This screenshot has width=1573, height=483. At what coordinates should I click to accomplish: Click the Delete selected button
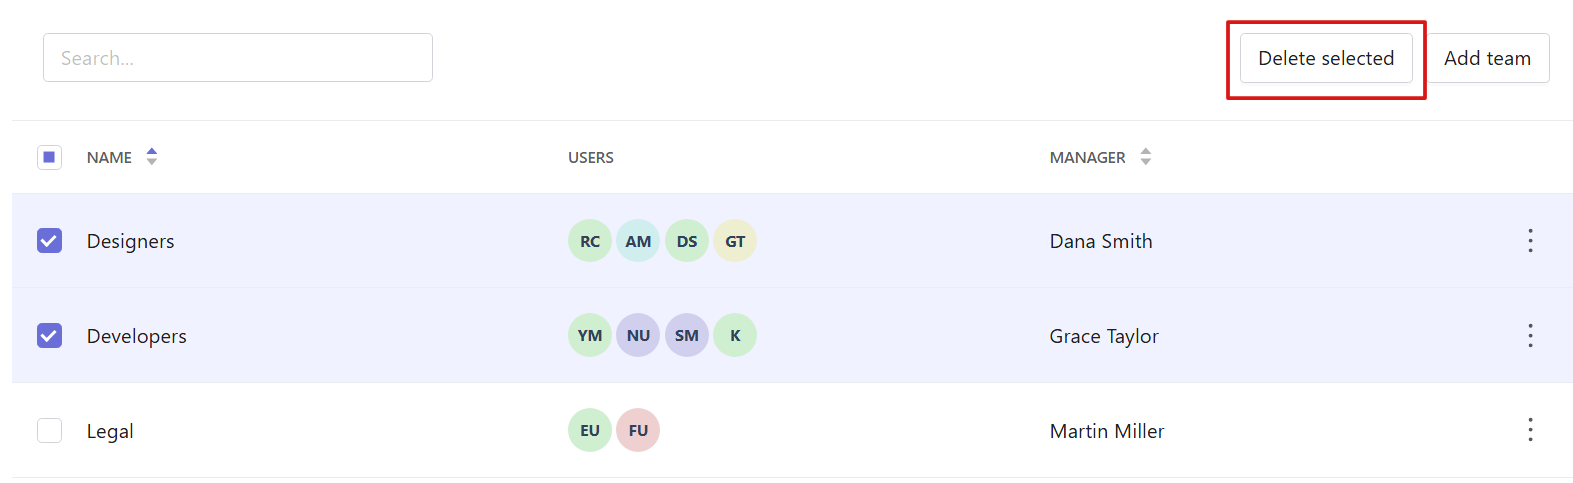click(1326, 58)
